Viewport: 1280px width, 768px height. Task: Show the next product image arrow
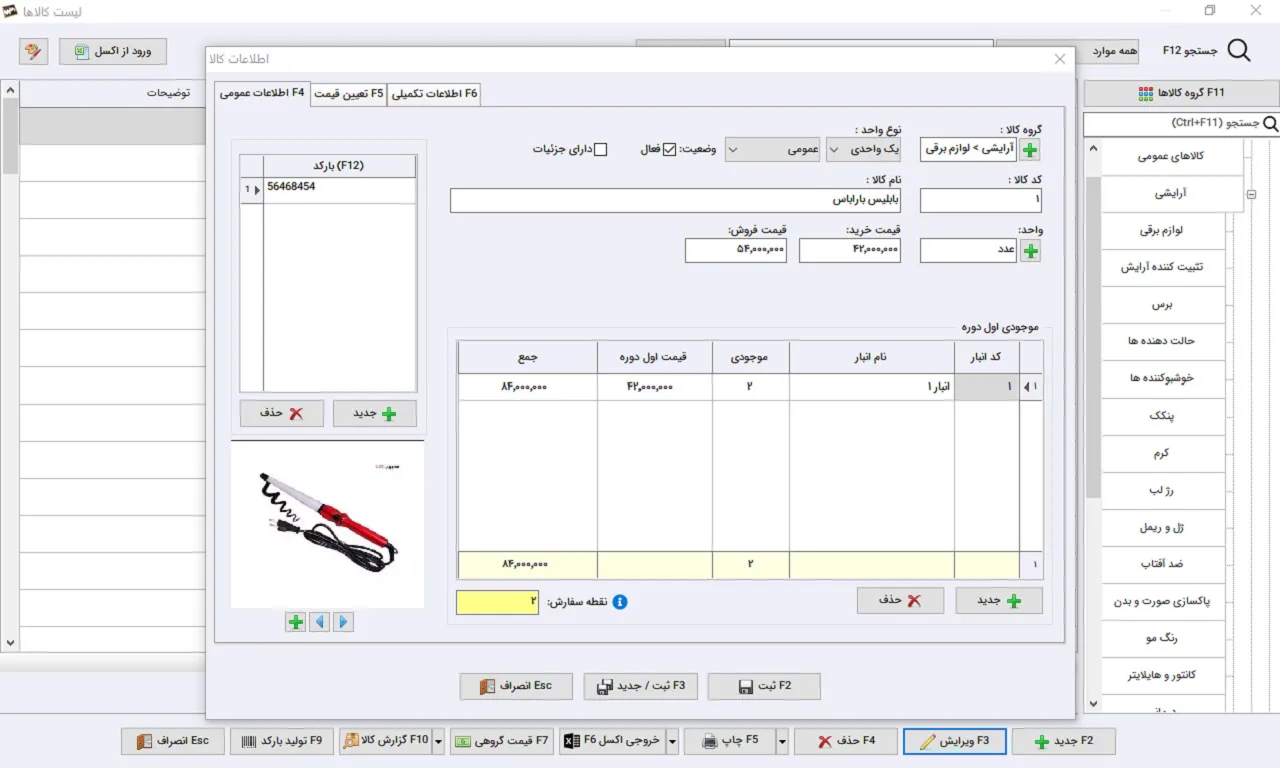pos(343,622)
